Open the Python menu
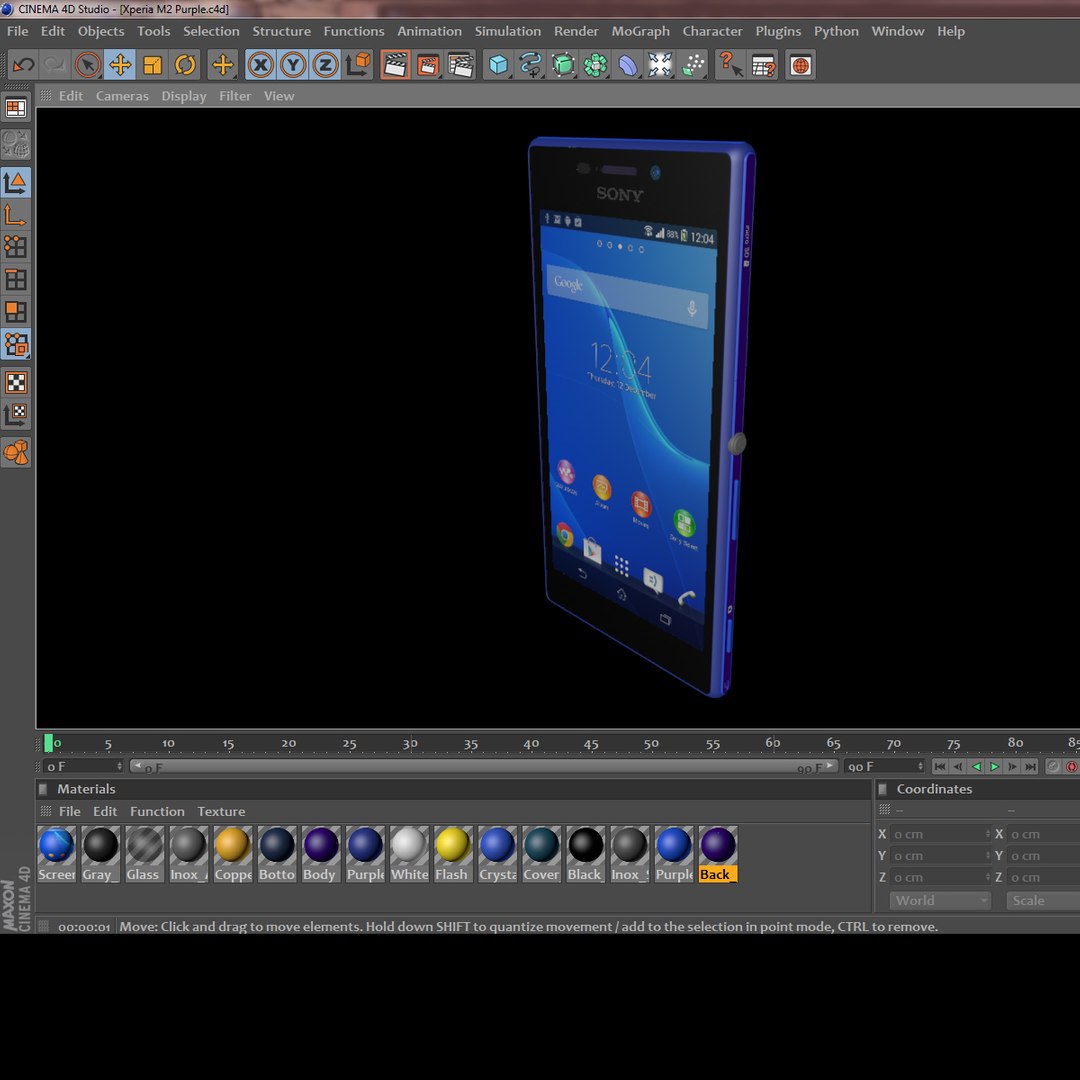1080x1080 pixels. pos(836,31)
